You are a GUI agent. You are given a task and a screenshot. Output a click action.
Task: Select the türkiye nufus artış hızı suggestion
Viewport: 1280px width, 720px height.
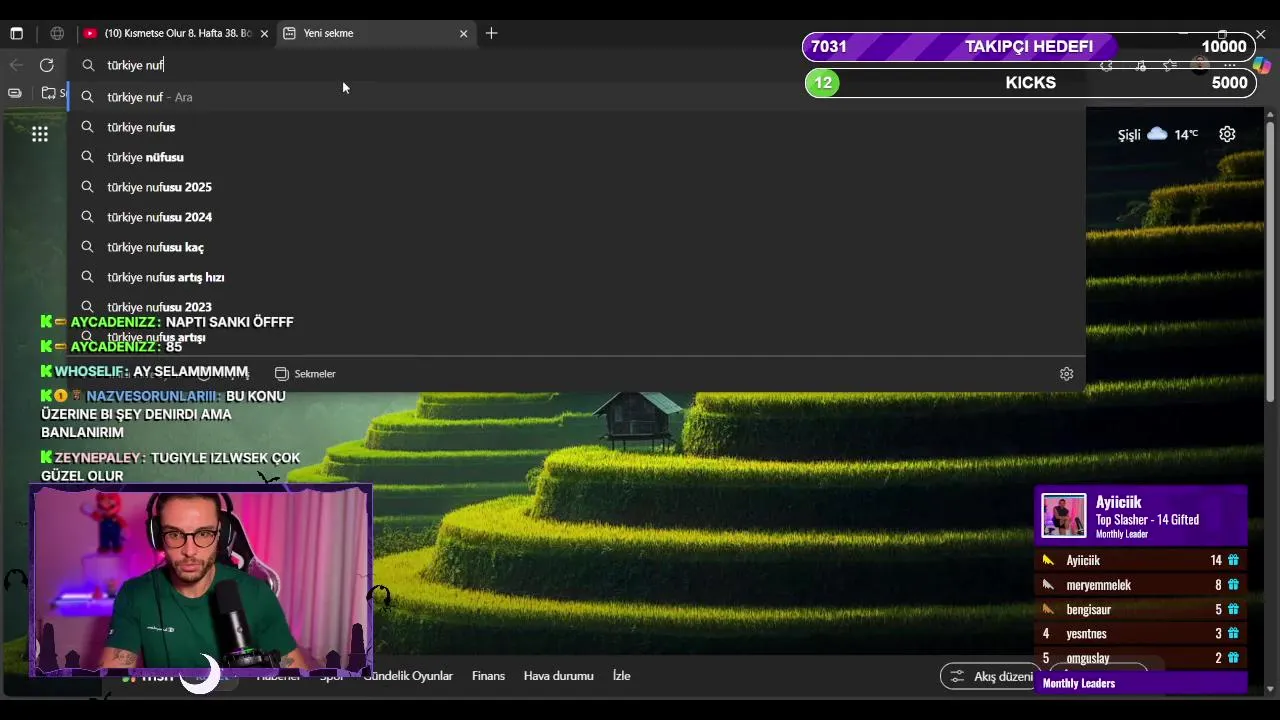point(576,277)
